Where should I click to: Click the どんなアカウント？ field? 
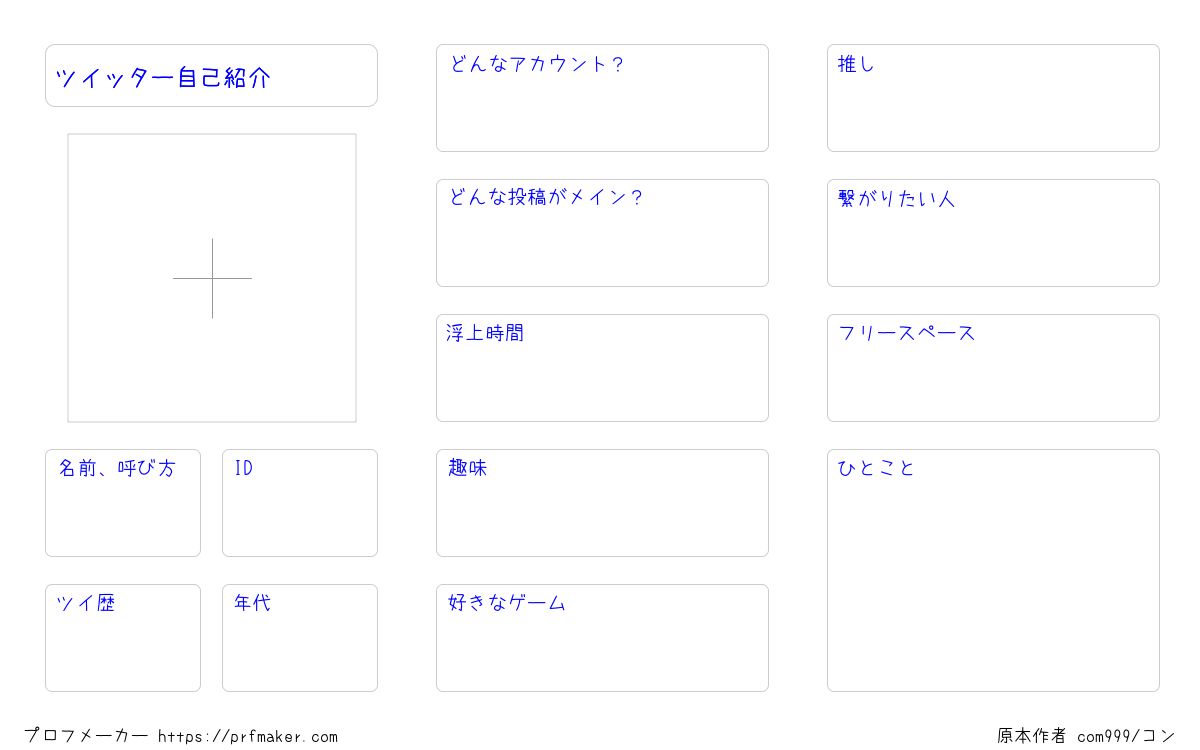[602, 98]
